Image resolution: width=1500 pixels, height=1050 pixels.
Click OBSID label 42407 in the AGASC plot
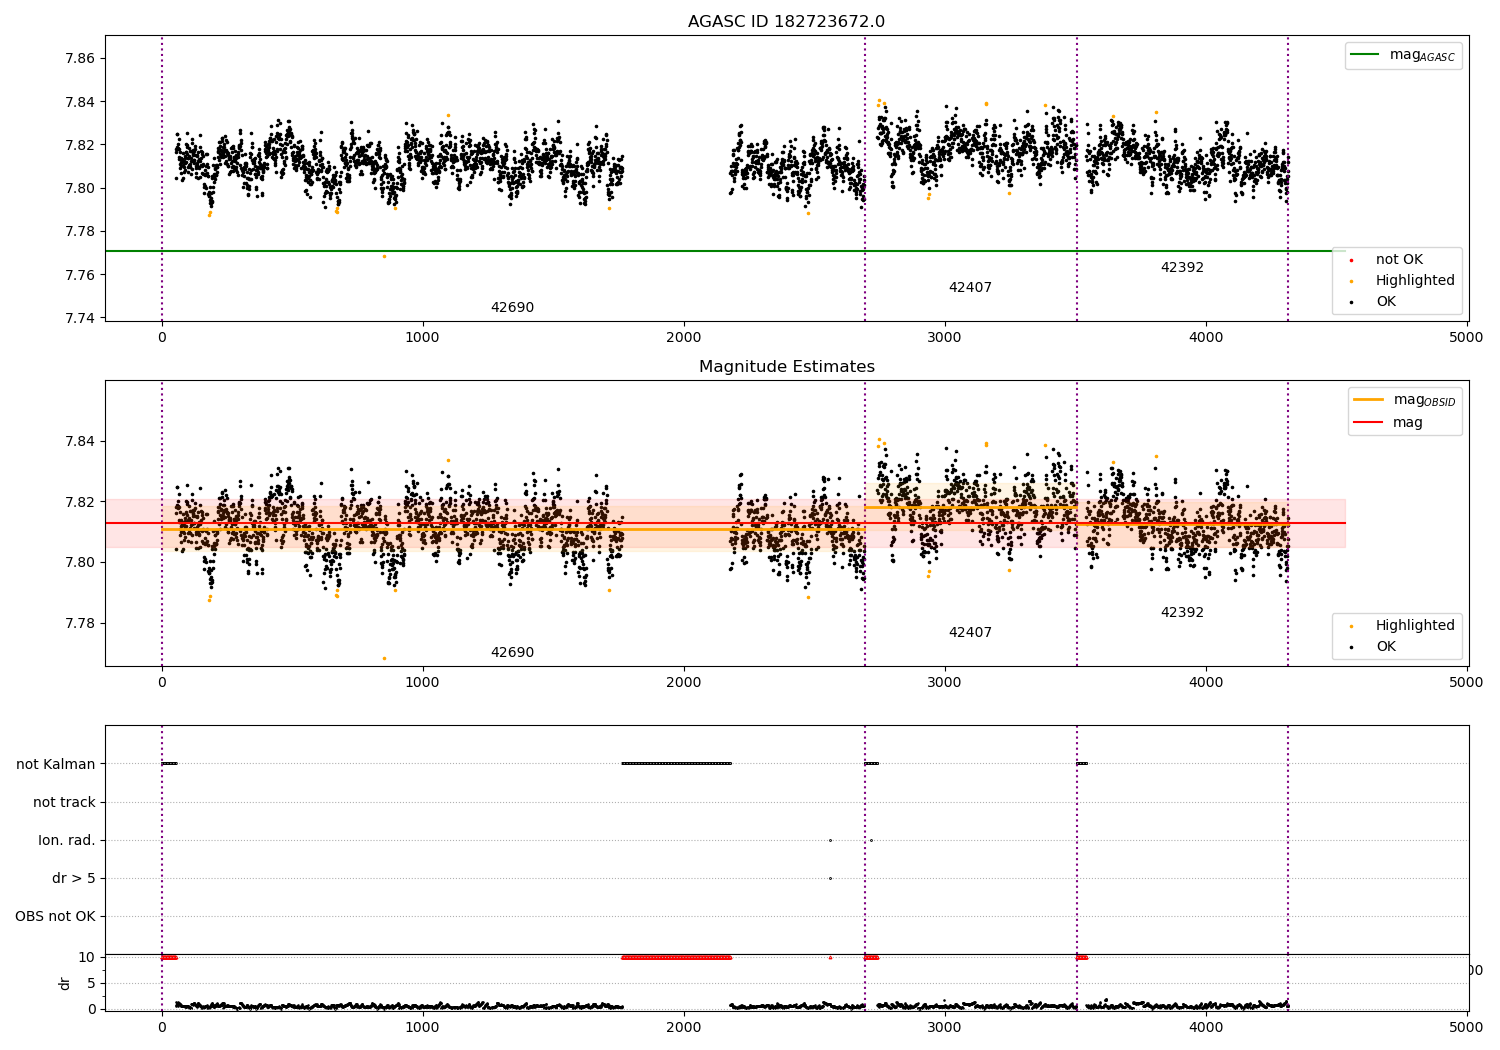(970, 288)
